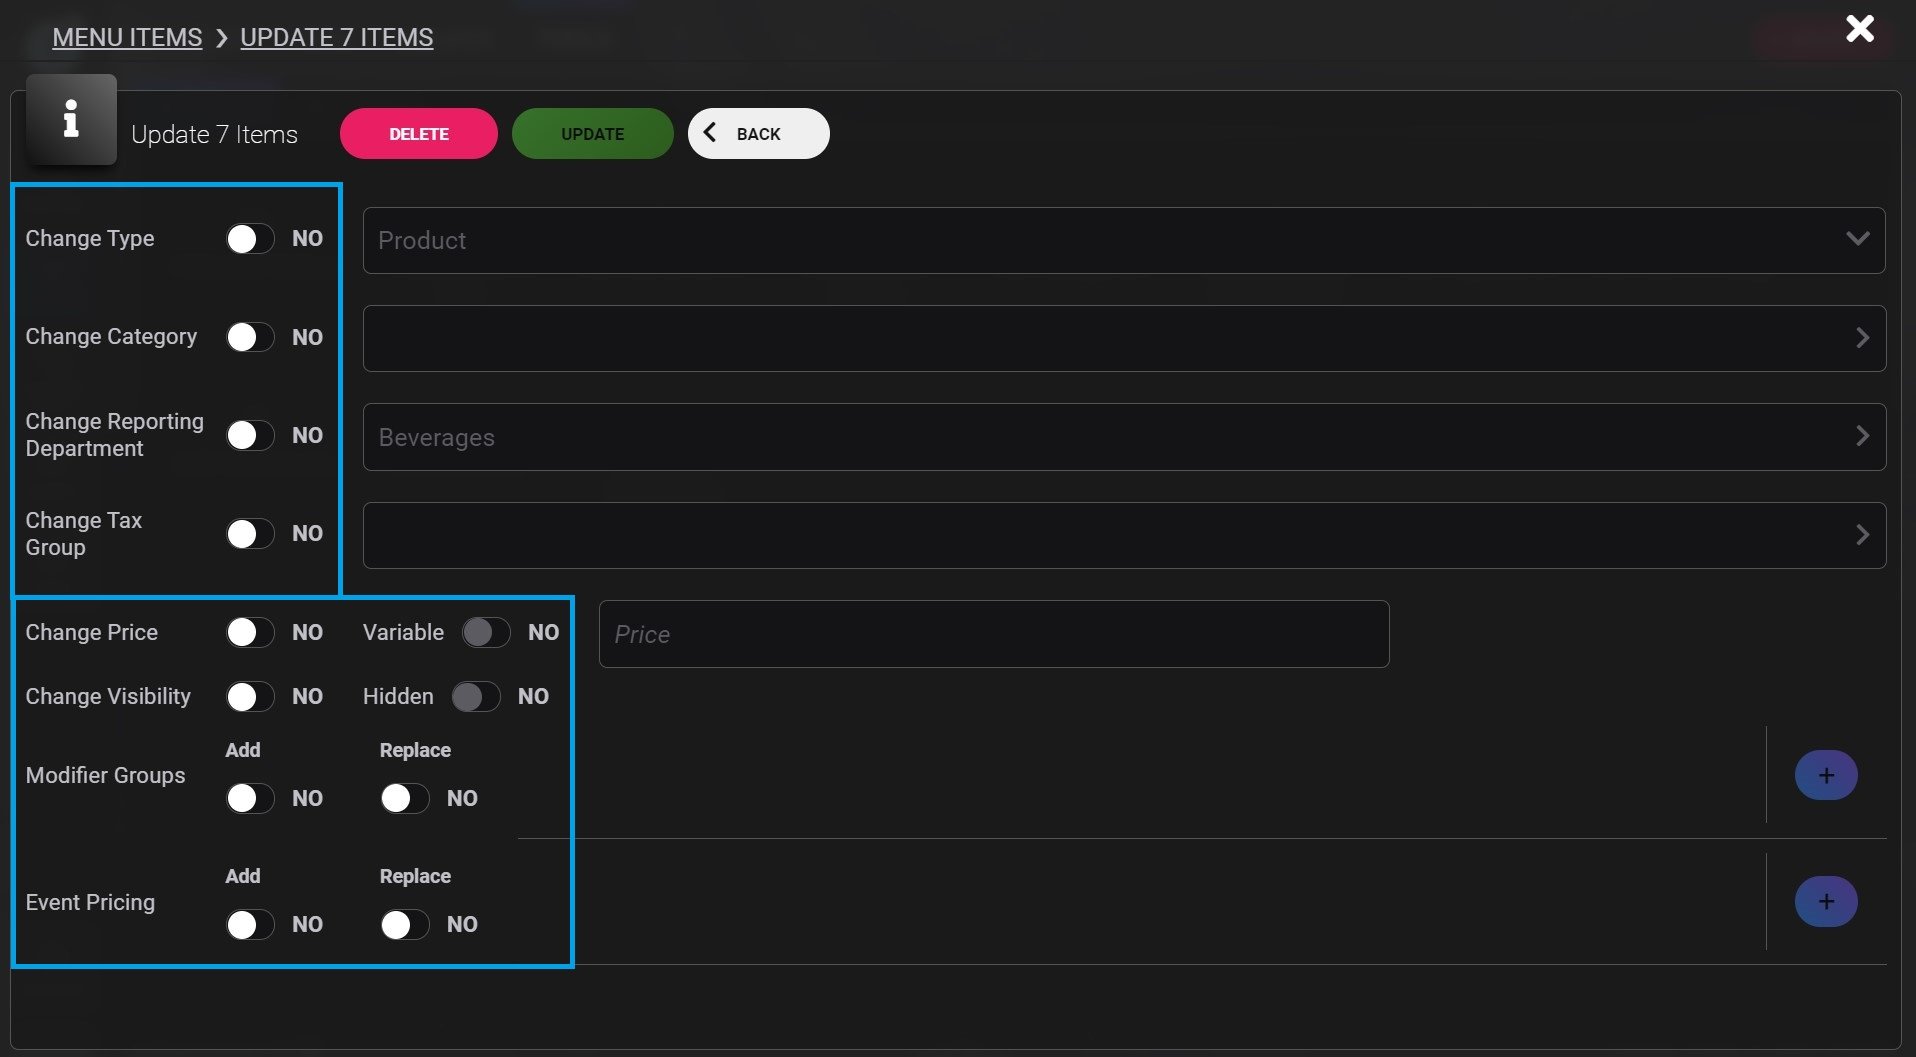Enable the Variable price toggle
The width and height of the screenshot is (1916, 1057).
(x=486, y=632)
